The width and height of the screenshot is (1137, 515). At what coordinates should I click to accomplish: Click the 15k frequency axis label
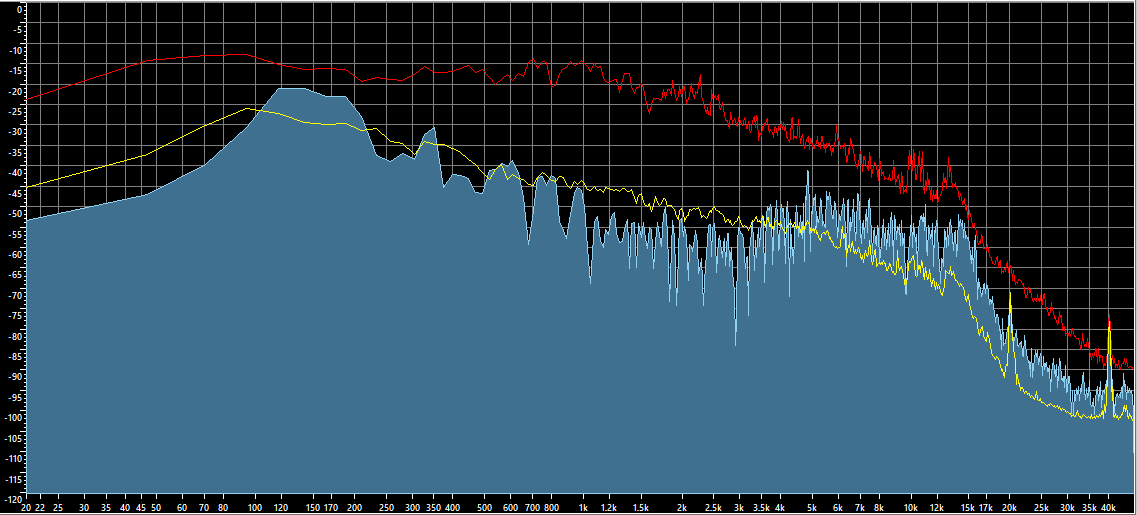[x=968, y=508]
